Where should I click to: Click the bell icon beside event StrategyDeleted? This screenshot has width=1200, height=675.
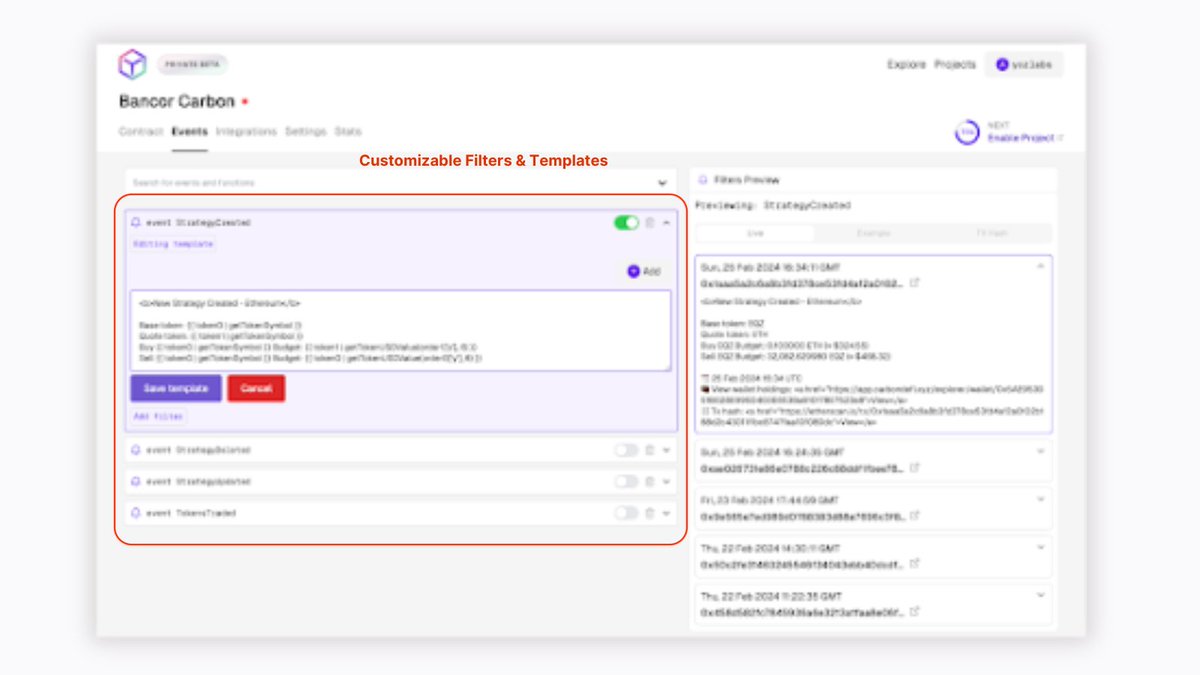136,450
